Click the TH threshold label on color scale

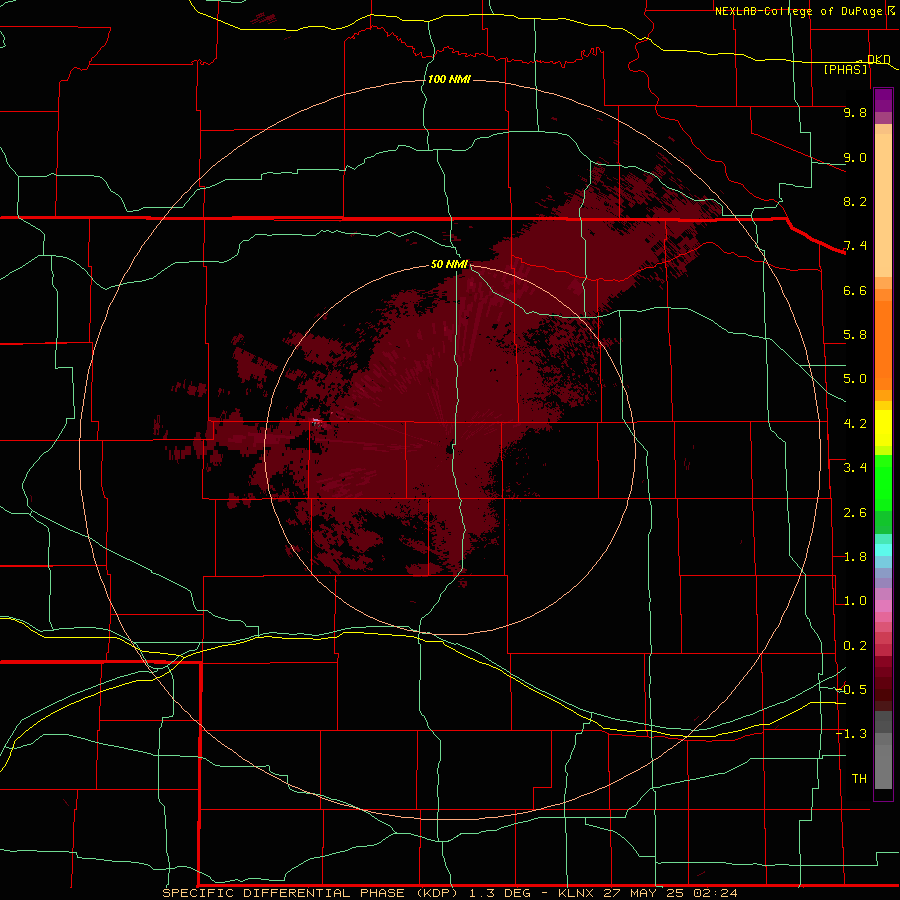tap(859, 779)
